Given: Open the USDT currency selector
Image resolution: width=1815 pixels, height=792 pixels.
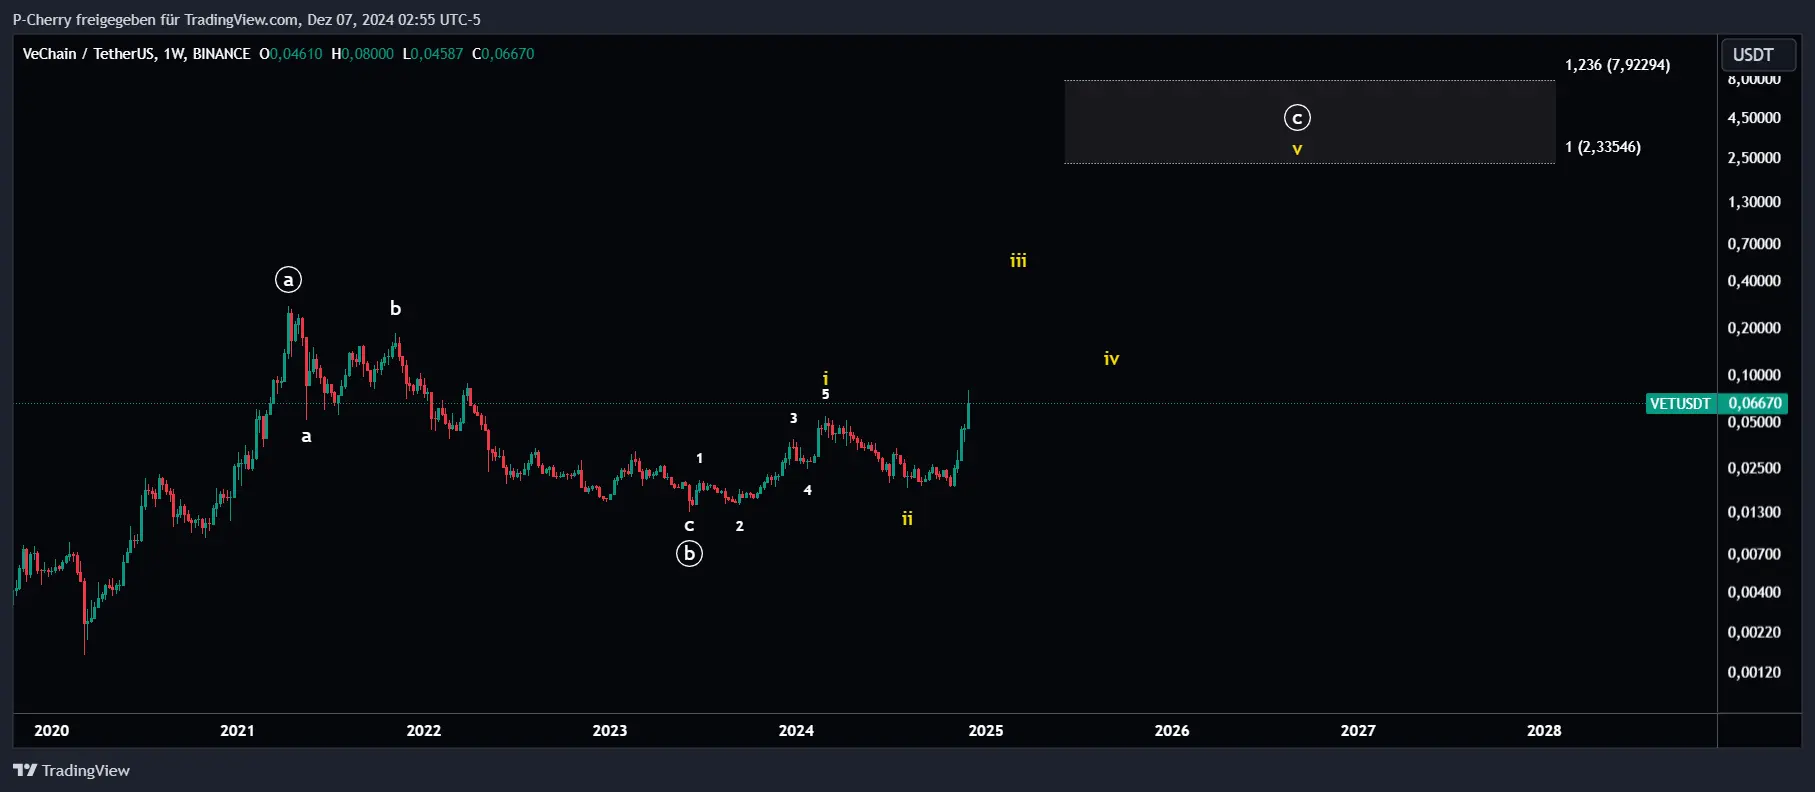Looking at the screenshot, I should click(1757, 55).
